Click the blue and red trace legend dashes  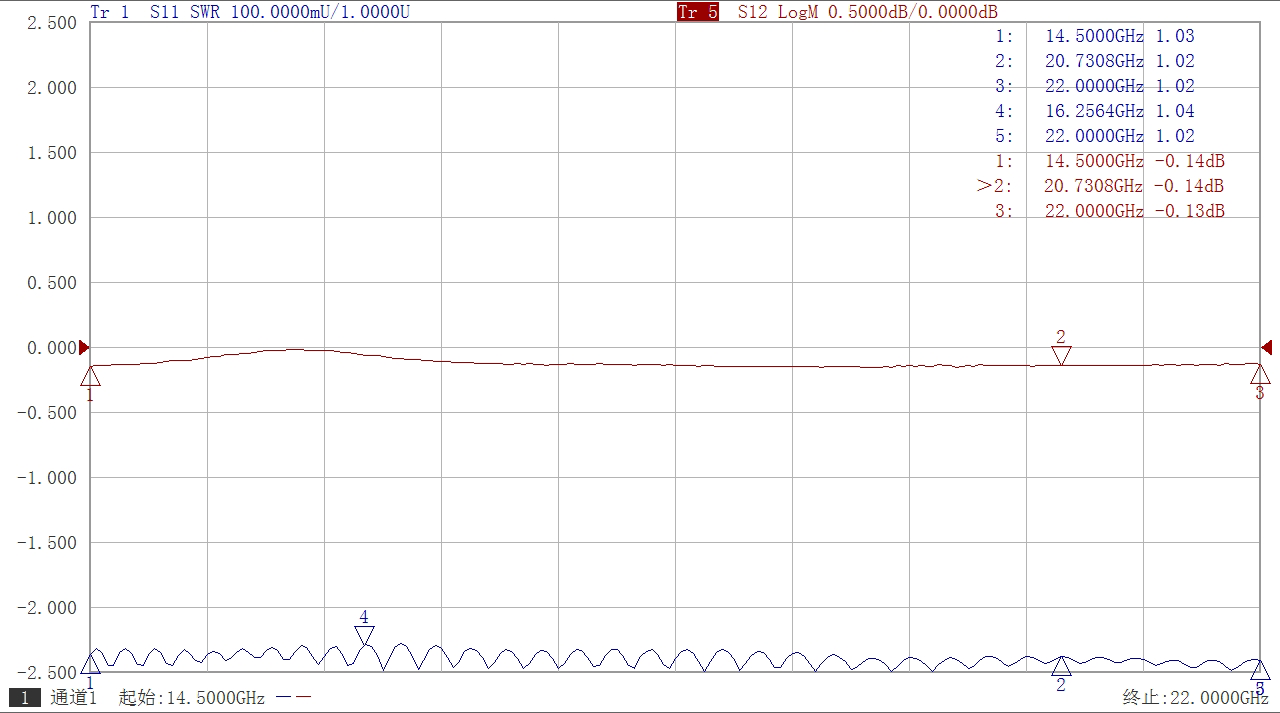(x=293, y=698)
